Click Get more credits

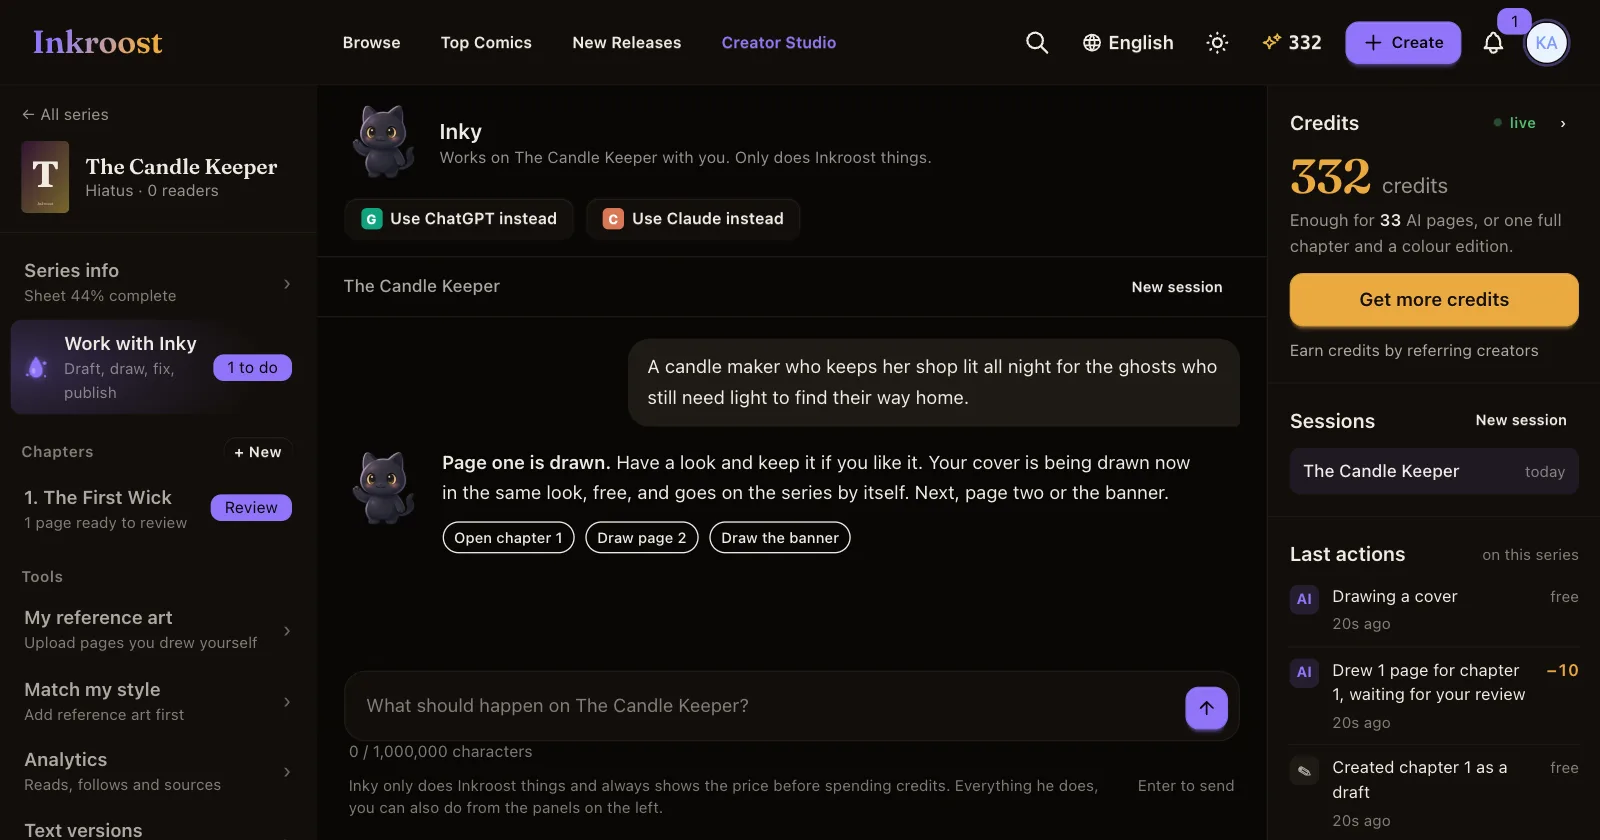point(1434,300)
